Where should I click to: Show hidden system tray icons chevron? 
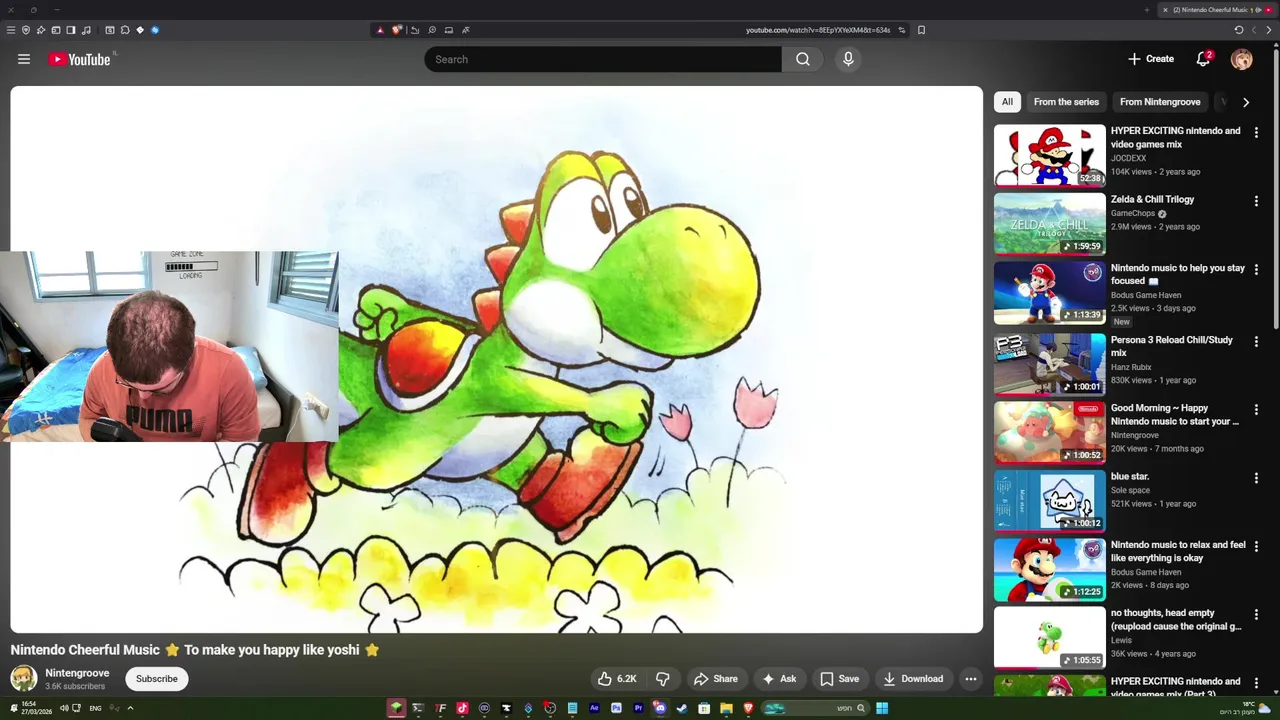tap(130, 708)
